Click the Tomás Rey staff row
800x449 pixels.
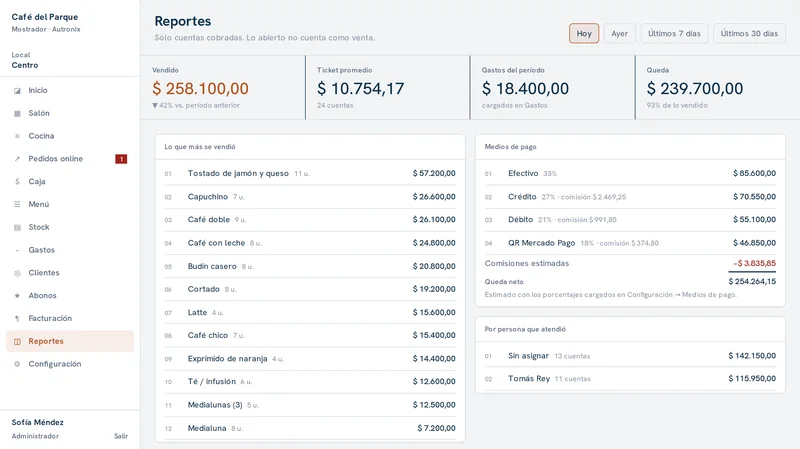[630, 379]
